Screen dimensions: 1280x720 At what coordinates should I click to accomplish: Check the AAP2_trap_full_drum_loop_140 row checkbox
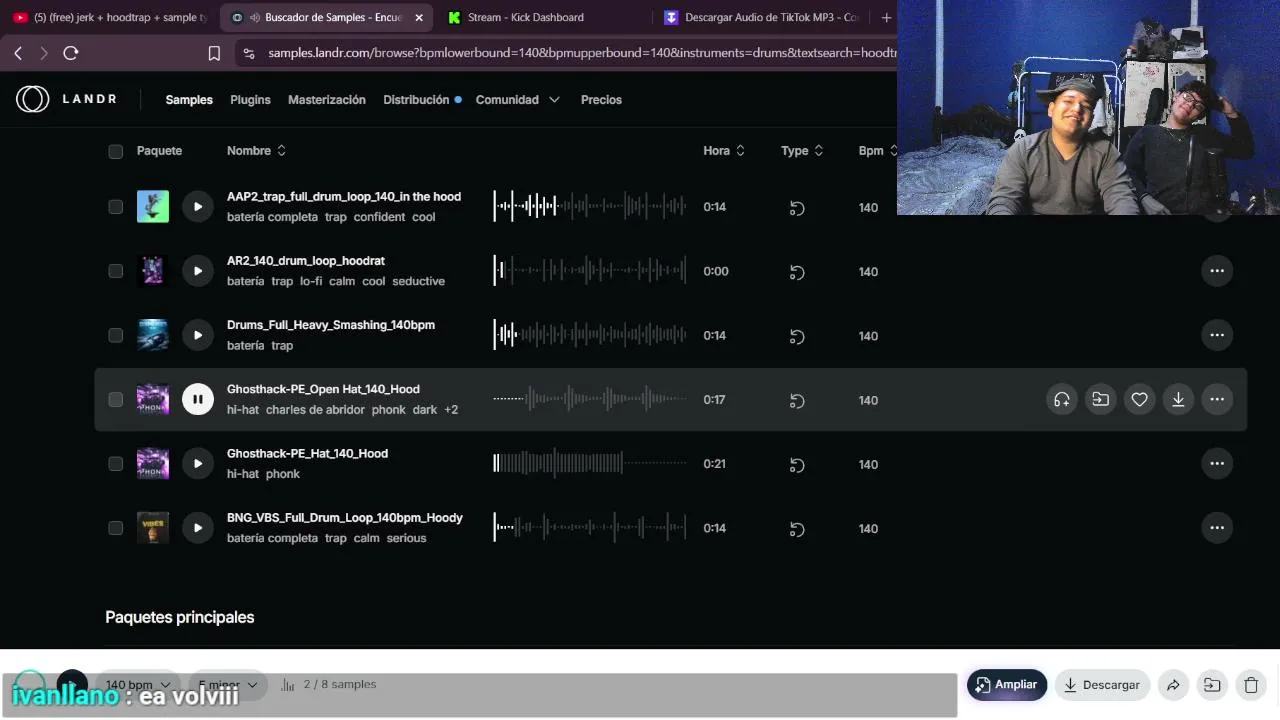(x=116, y=207)
